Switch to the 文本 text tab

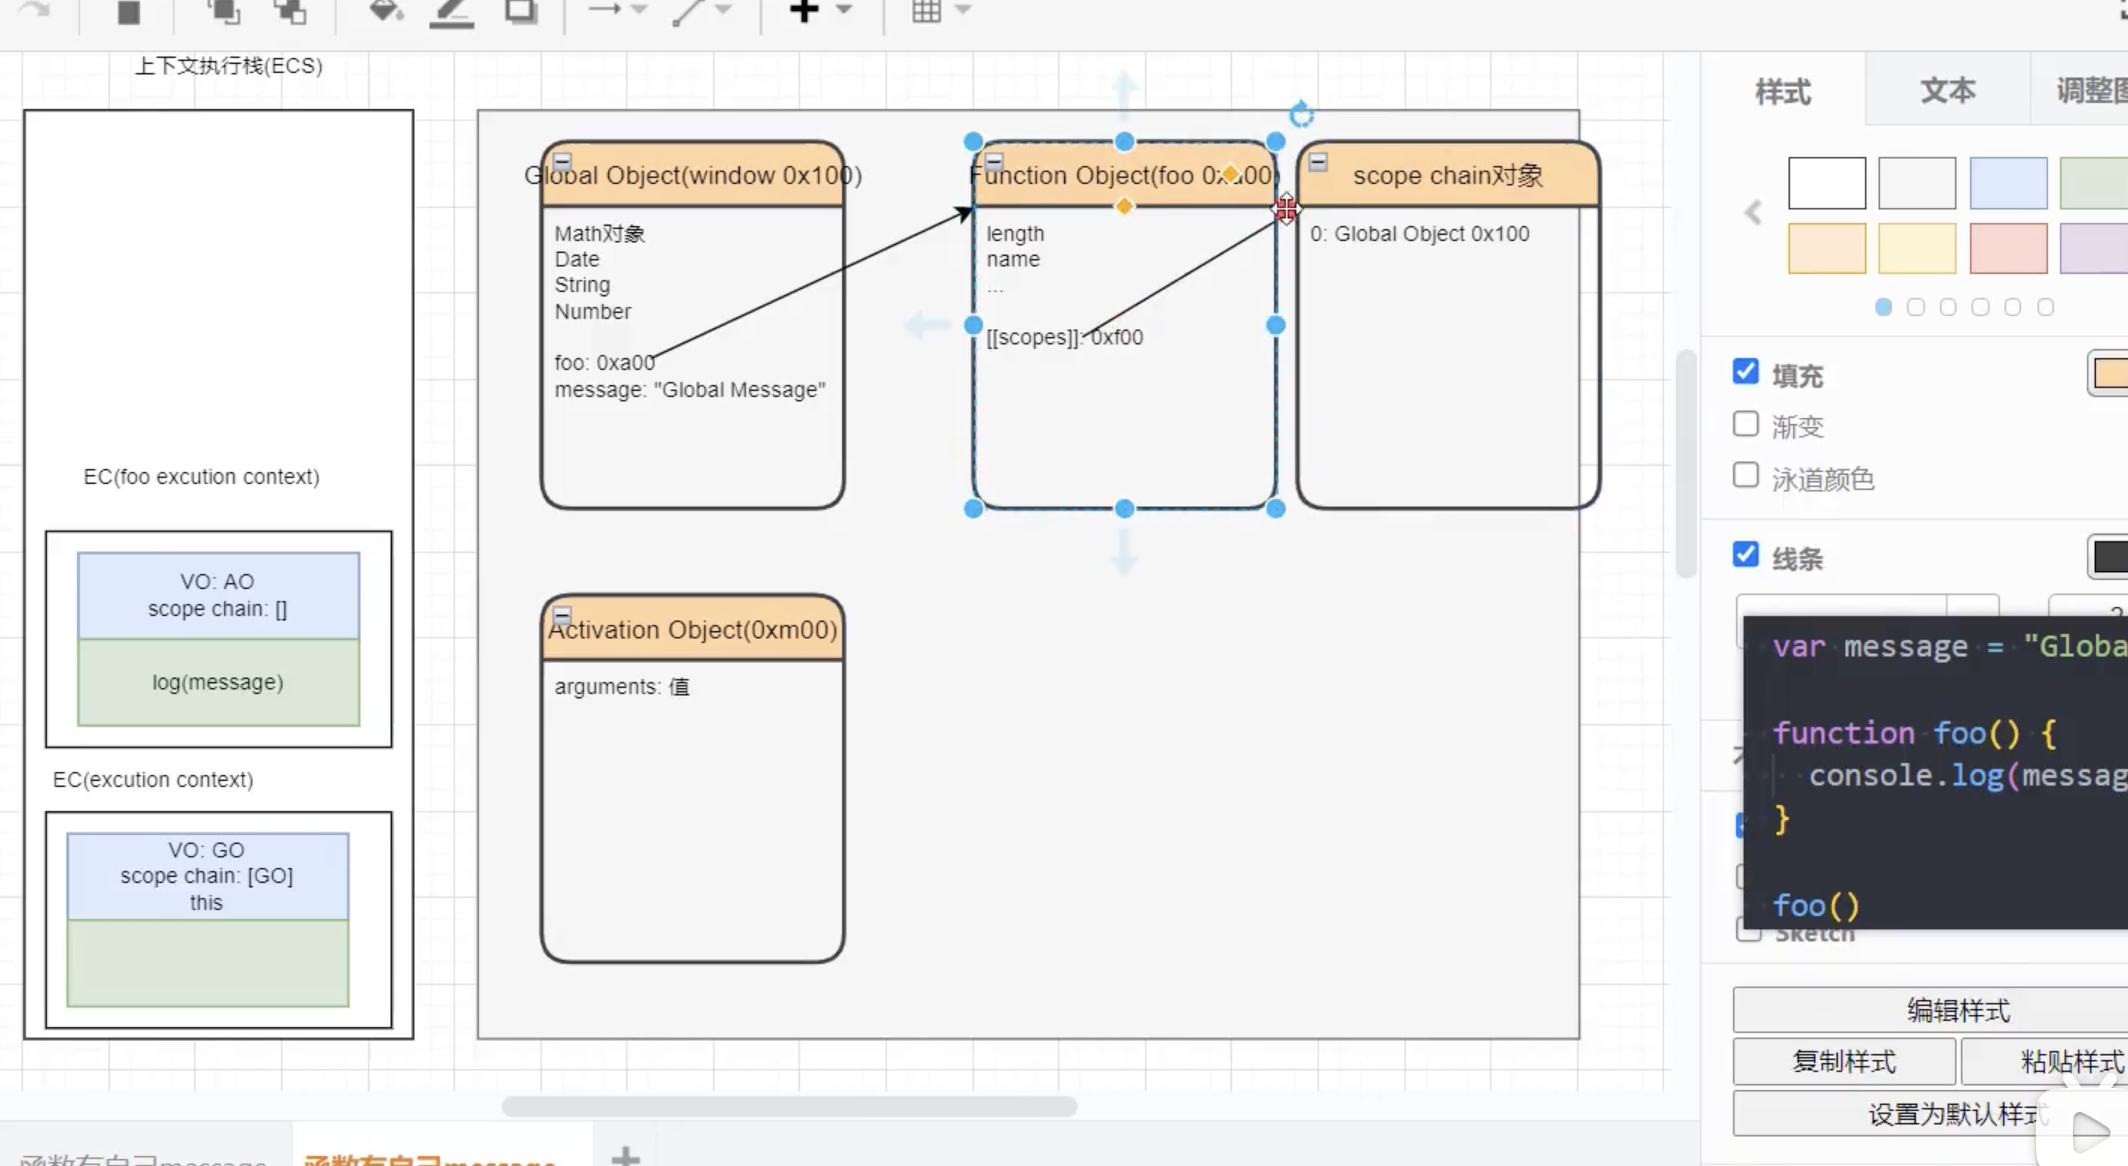click(1948, 91)
